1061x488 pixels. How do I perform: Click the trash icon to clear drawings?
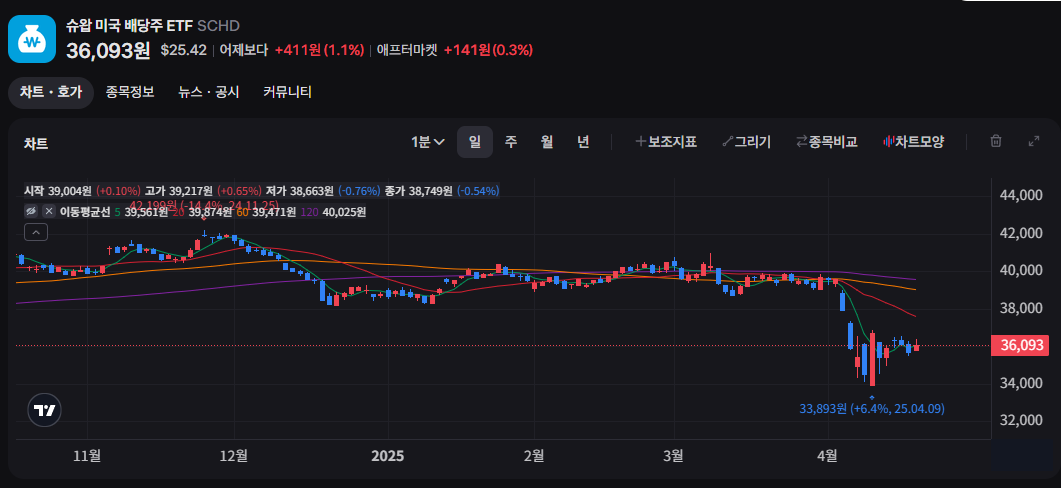[996, 141]
